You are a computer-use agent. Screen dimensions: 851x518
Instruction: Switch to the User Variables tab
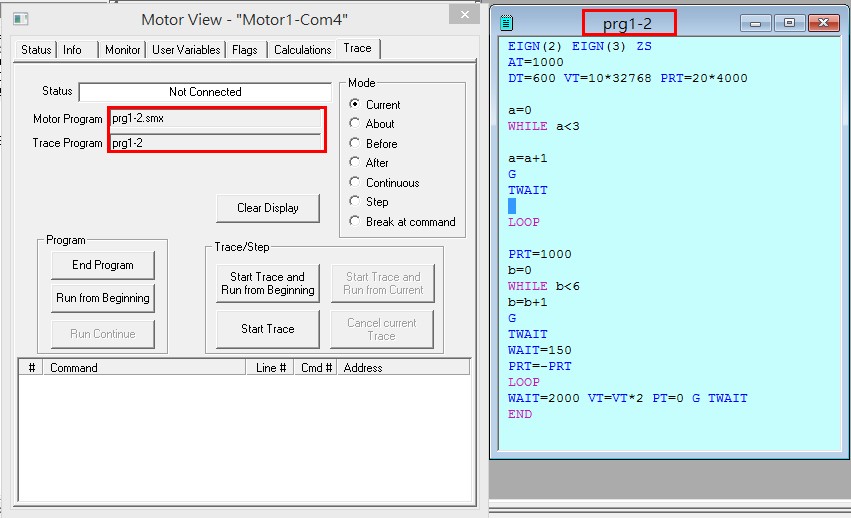tap(186, 50)
